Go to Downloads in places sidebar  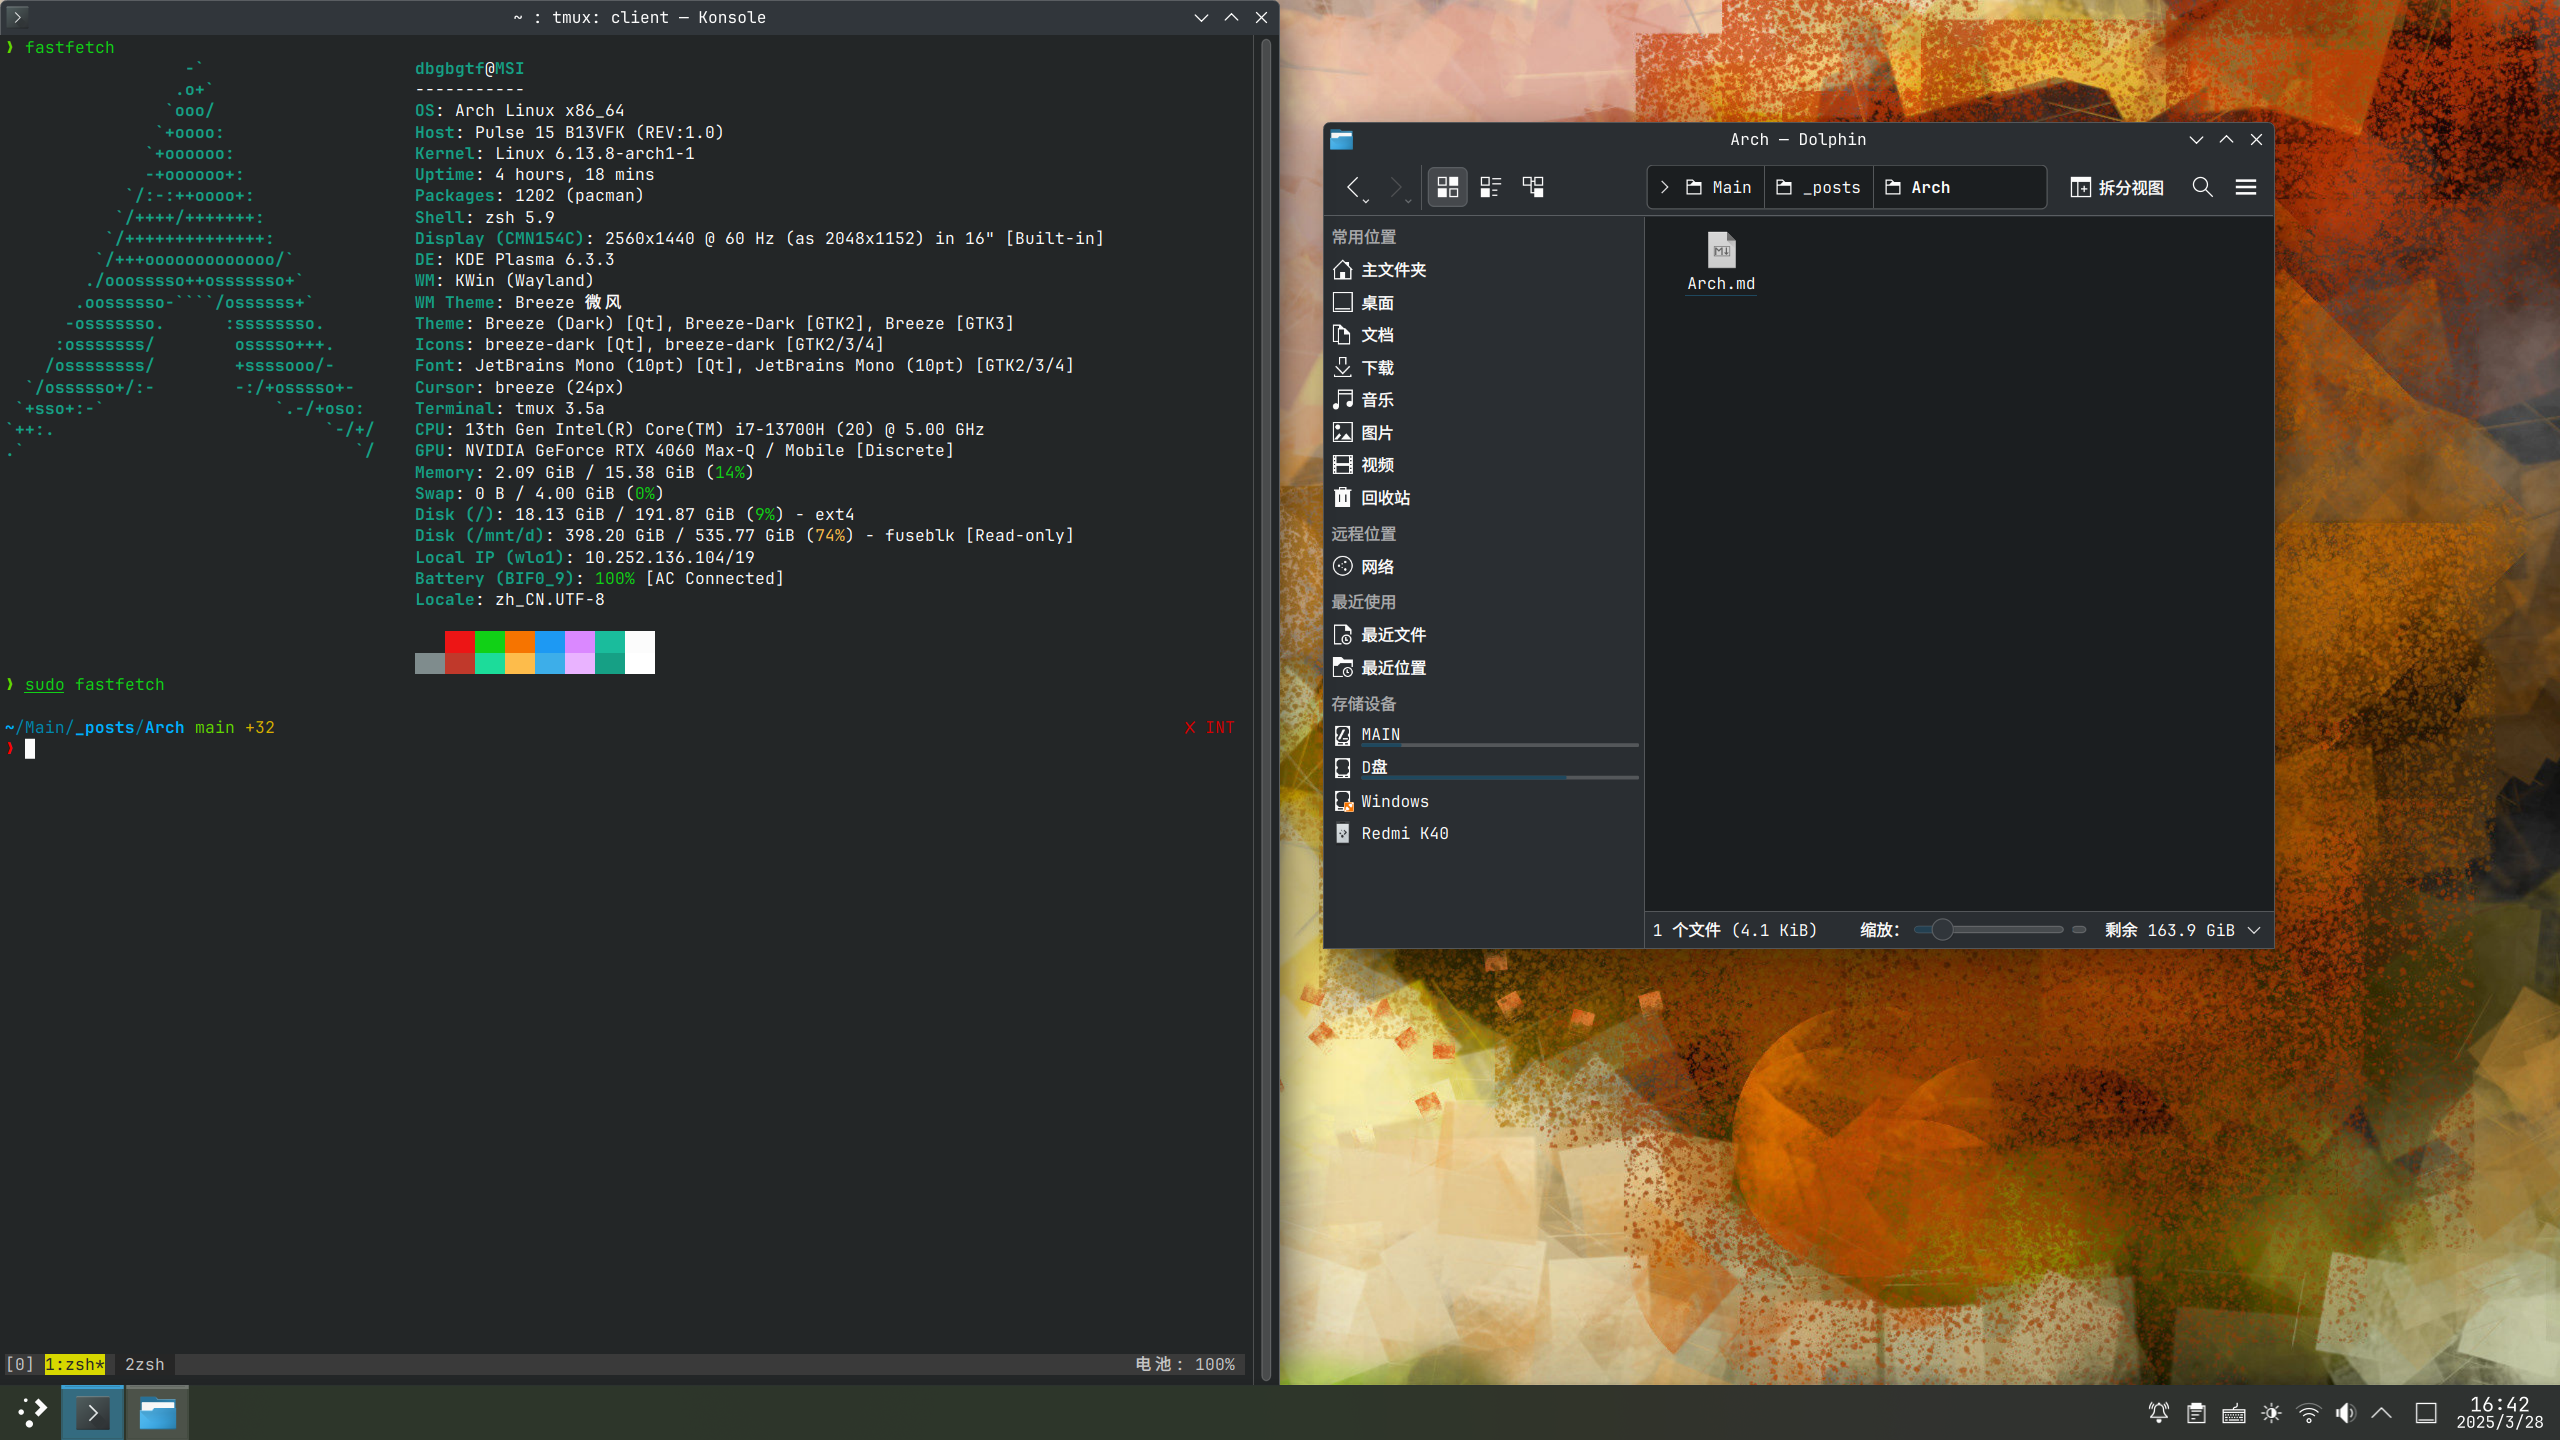[1376, 368]
